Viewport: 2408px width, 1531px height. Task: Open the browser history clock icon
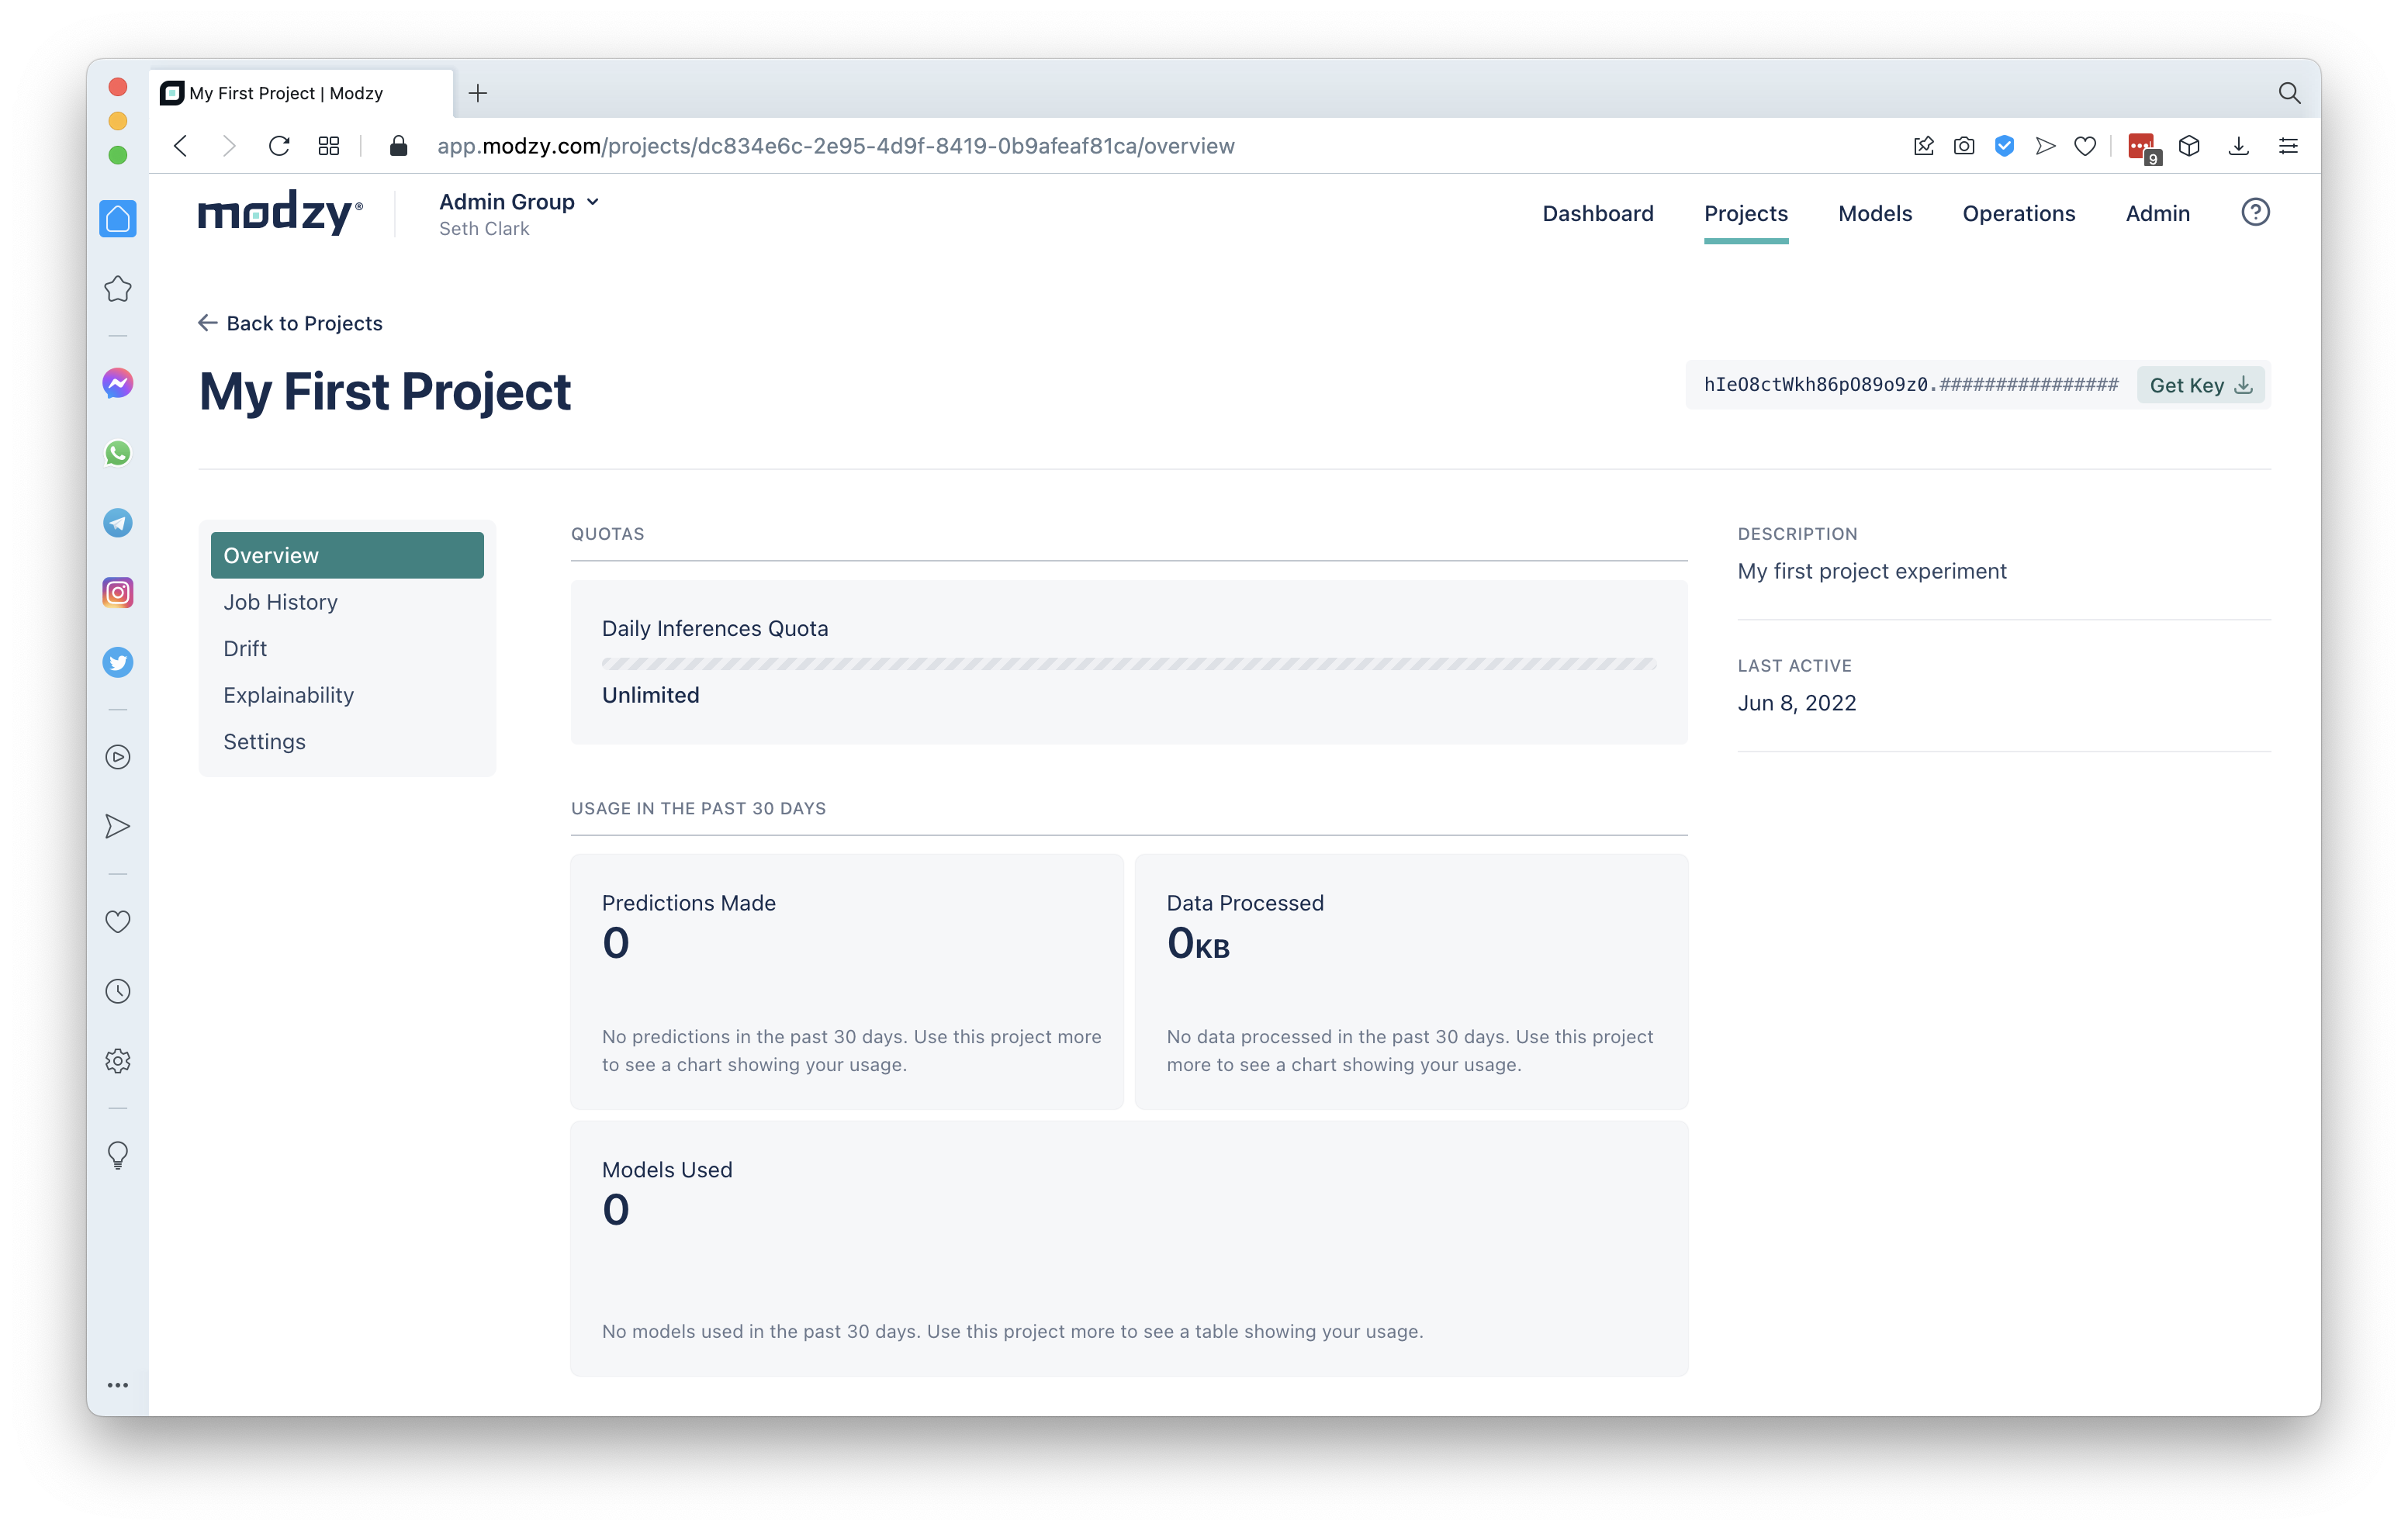pos(118,991)
